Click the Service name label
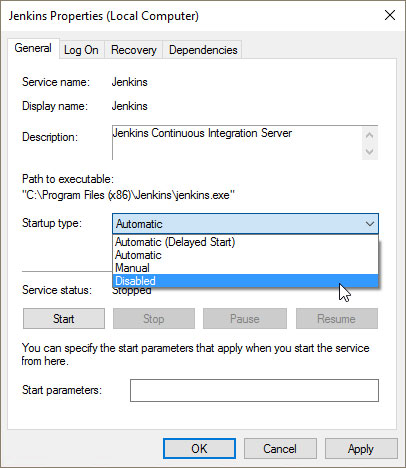This screenshot has height=468, width=406. (56, 82)
